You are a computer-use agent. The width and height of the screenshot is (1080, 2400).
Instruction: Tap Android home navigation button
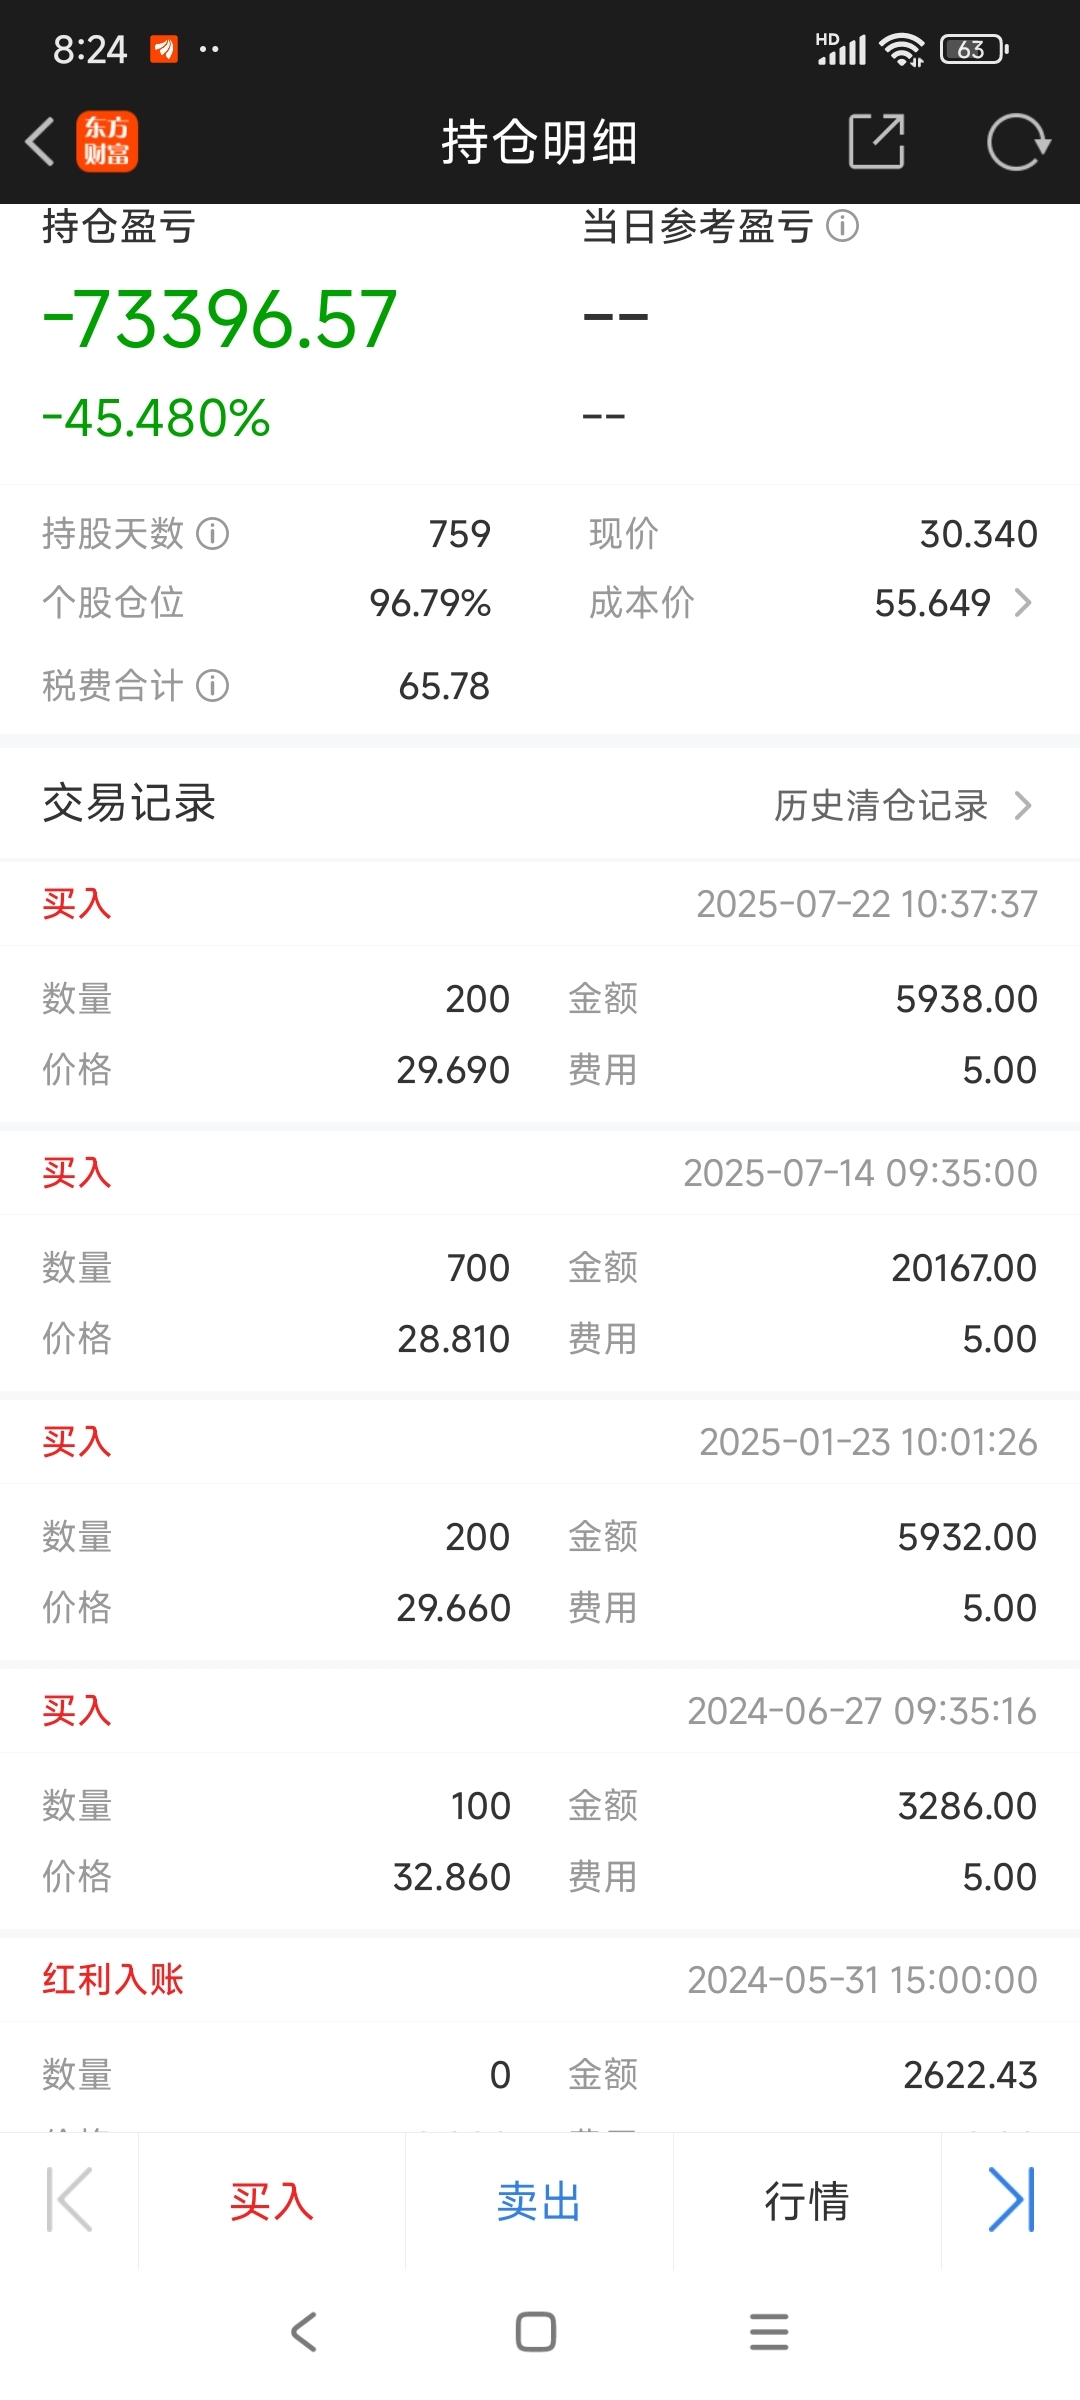(536, 2332)
